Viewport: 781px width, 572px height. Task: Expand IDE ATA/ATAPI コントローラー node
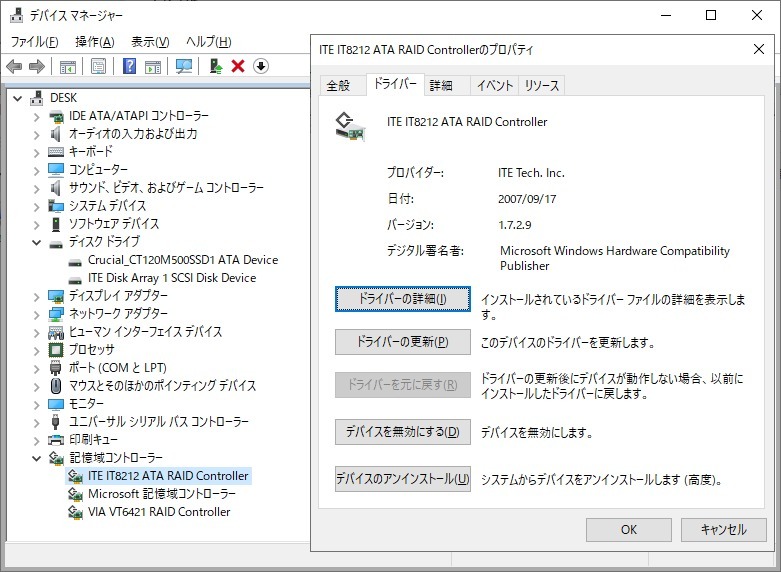36,117
